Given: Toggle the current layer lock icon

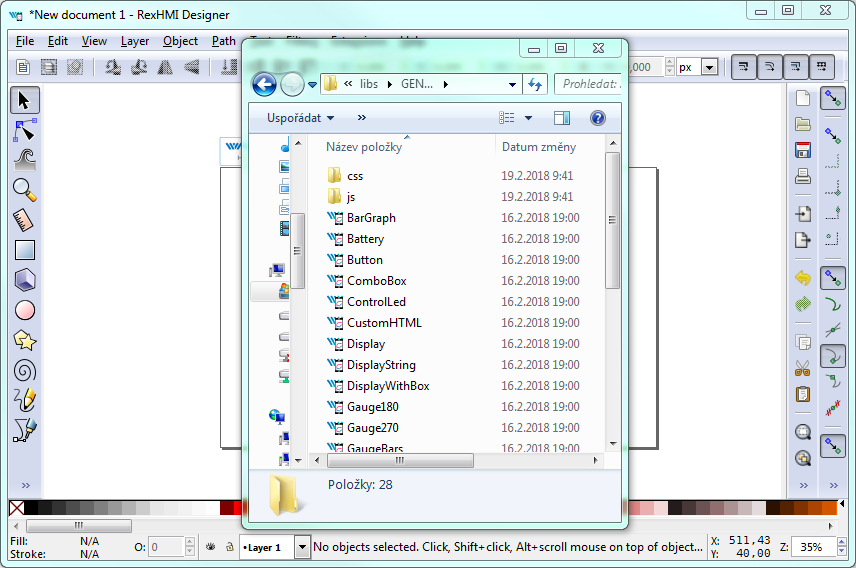Looking at the screenshot, I should coord(229,547).
